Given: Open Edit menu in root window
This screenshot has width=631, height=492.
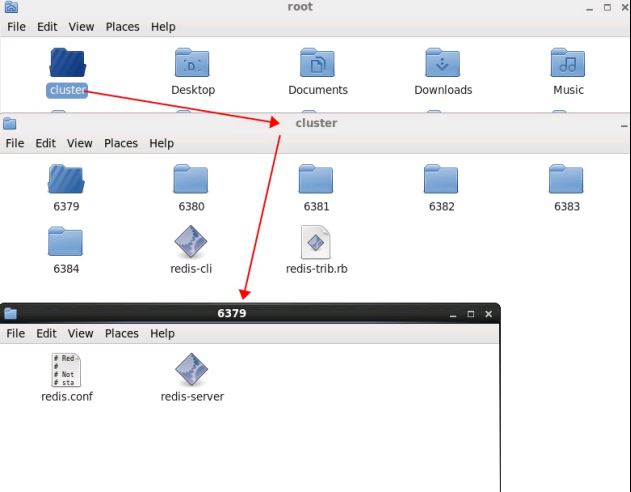Looking at the screenshot, I should [x=47, y=27].
